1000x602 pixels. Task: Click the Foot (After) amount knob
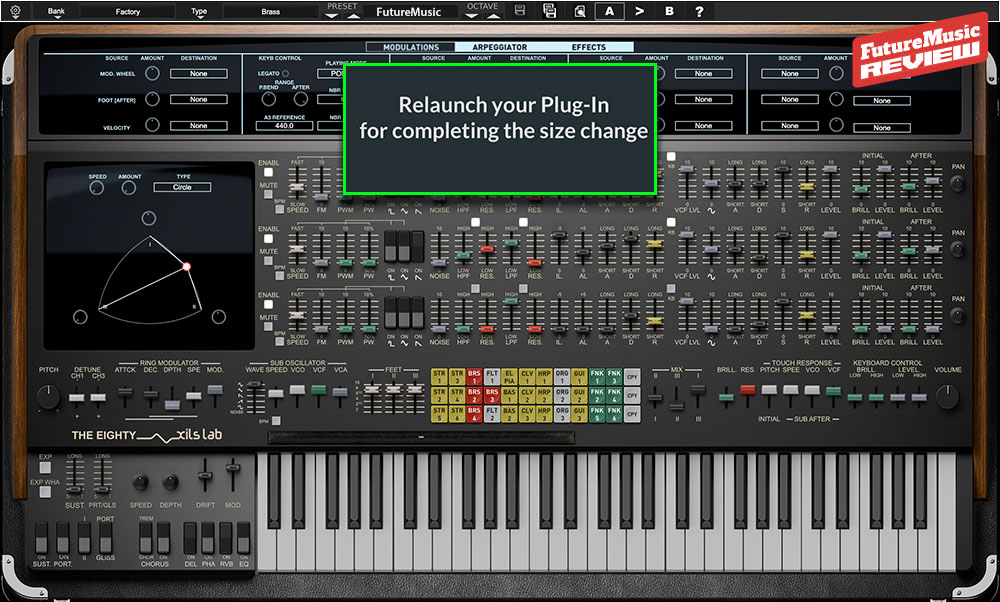152,99
